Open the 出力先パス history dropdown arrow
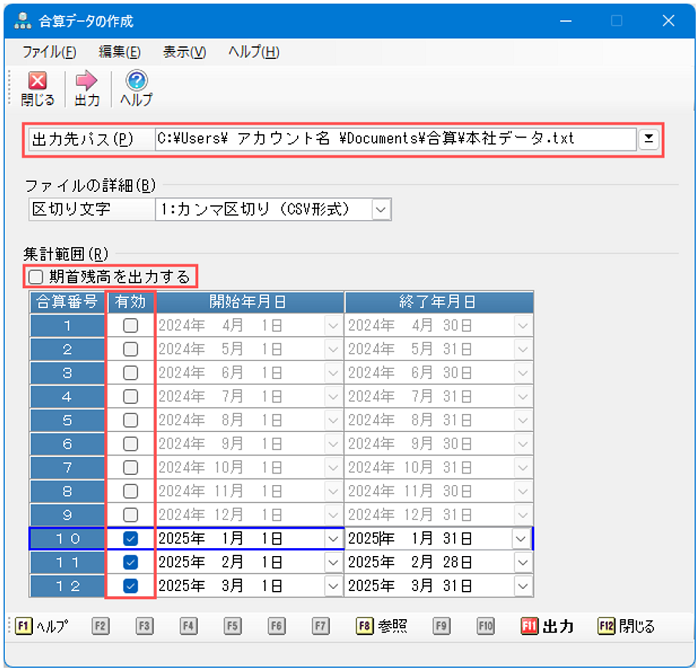700x672 pixels. click(649, 139)
